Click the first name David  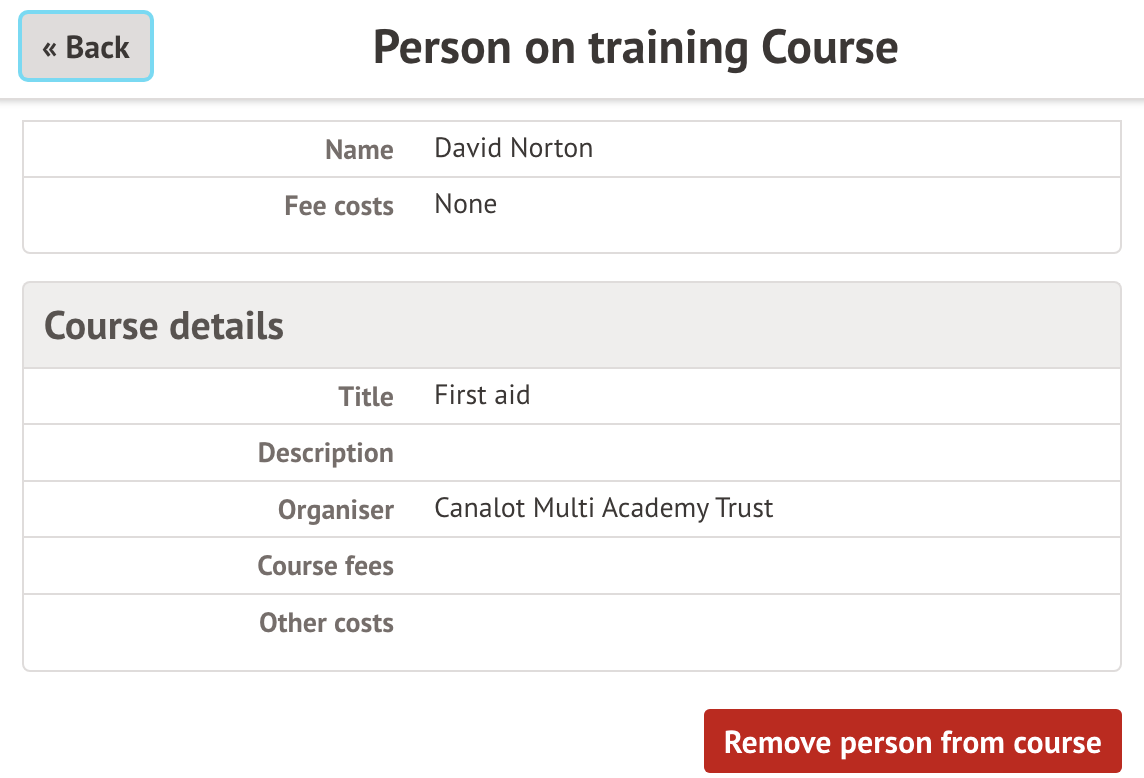tap(468, 149)
